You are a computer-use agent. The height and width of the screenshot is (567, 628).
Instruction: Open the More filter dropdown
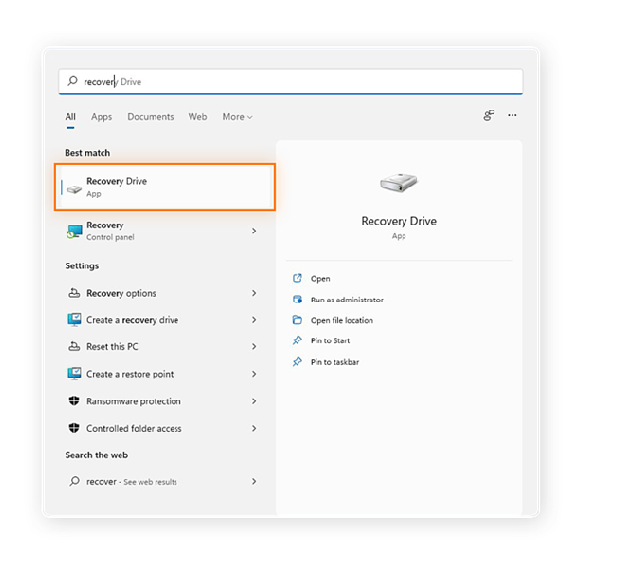pos(237,117)
